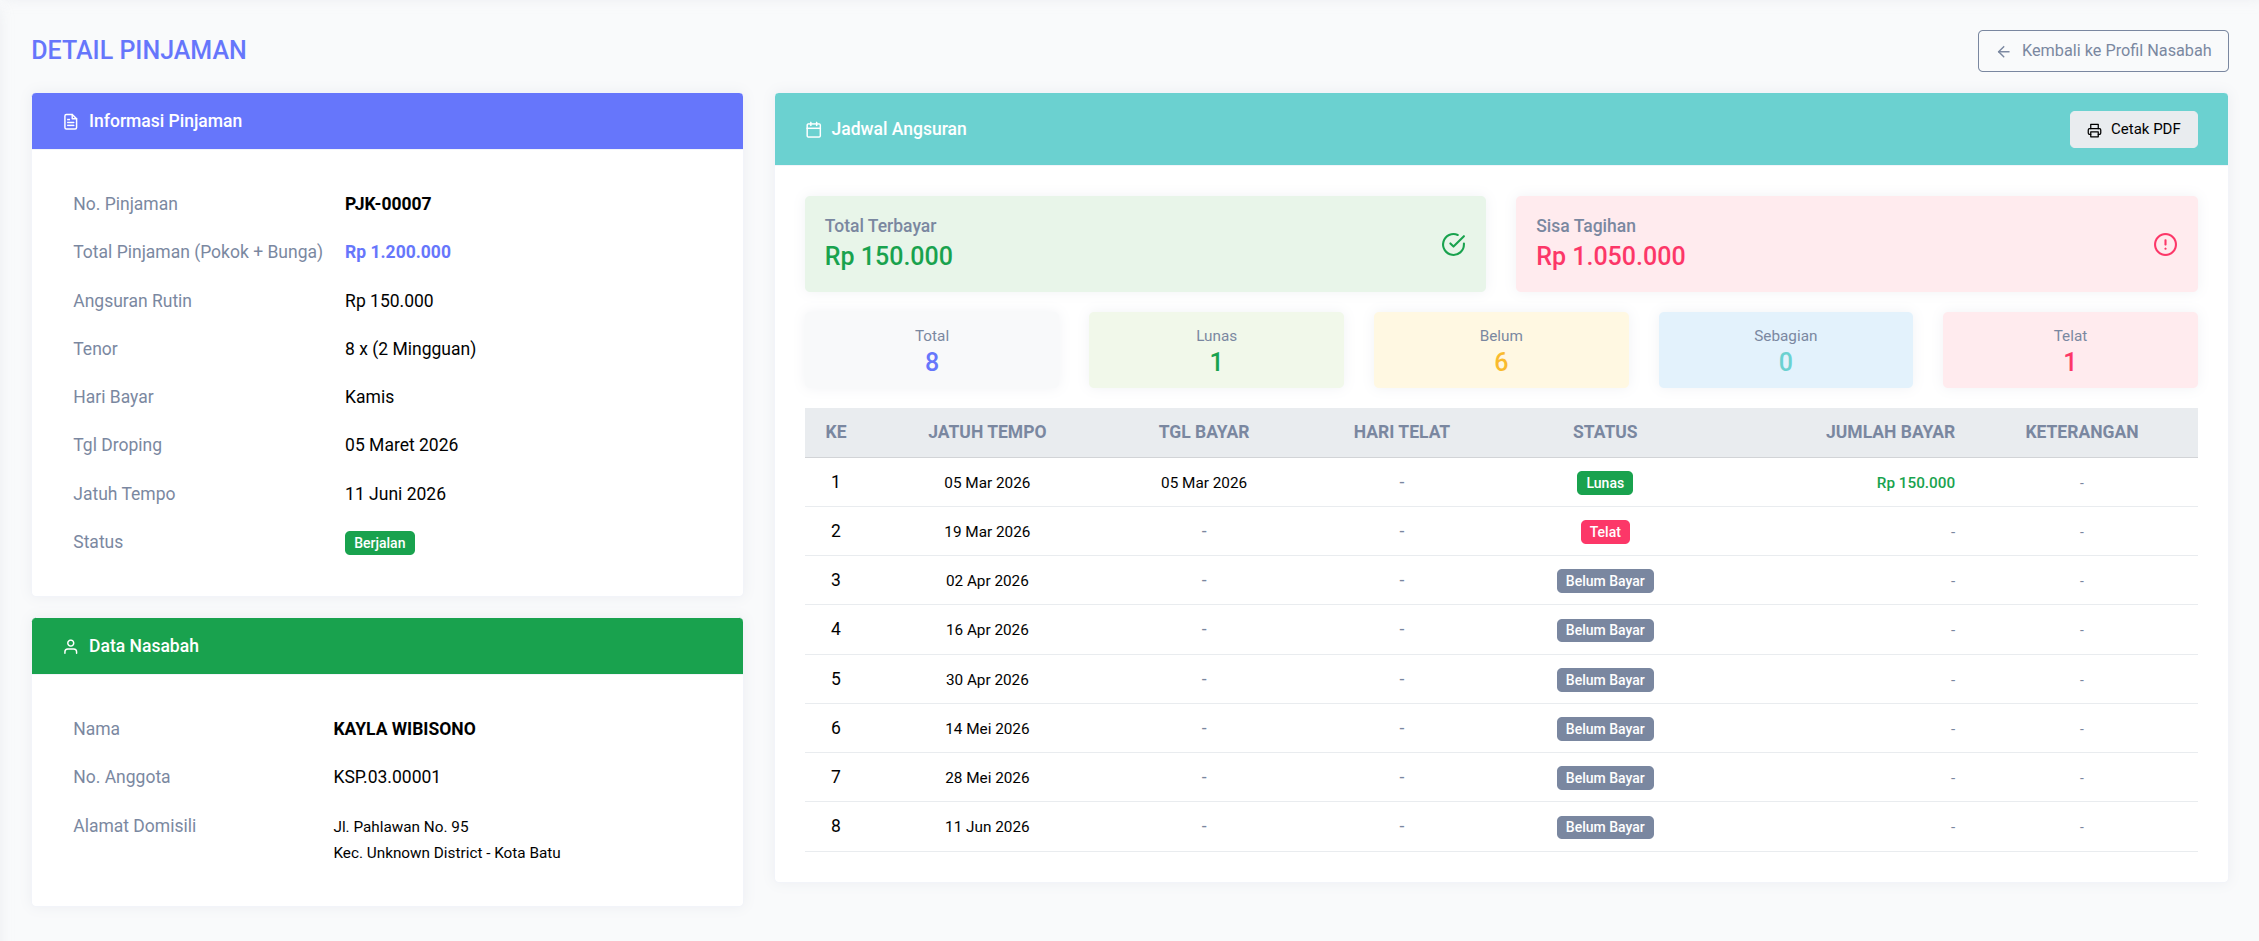Click the STATUS column header
This screenshot has width=2259, height=941.
point(1604,432)
